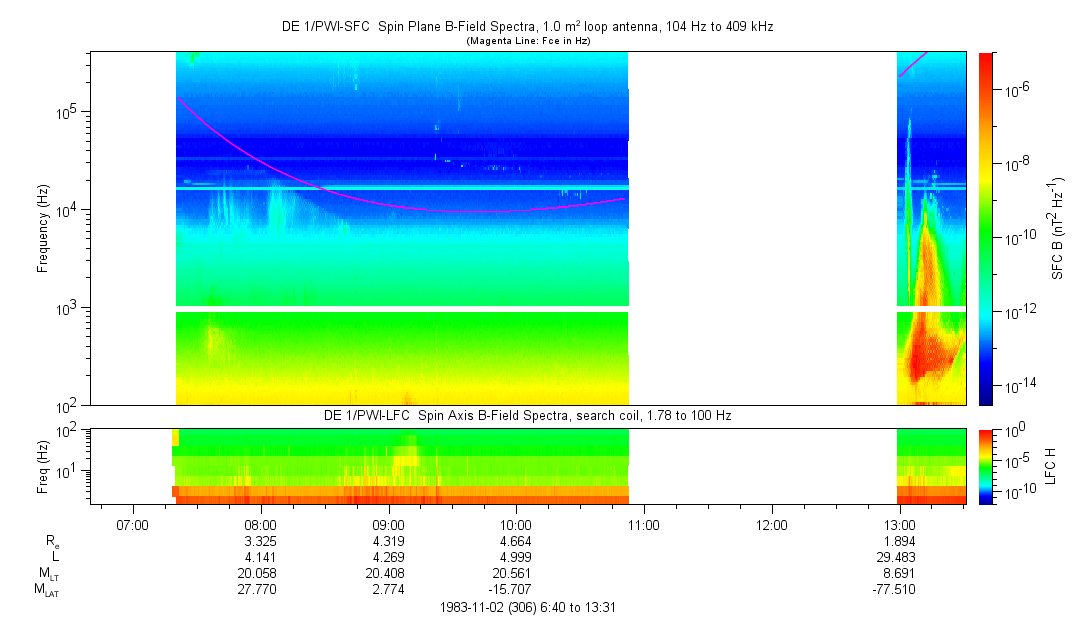Click the 11:00 time axis tick label
The image size is (1083, 620).
click(x=644, y=523)
